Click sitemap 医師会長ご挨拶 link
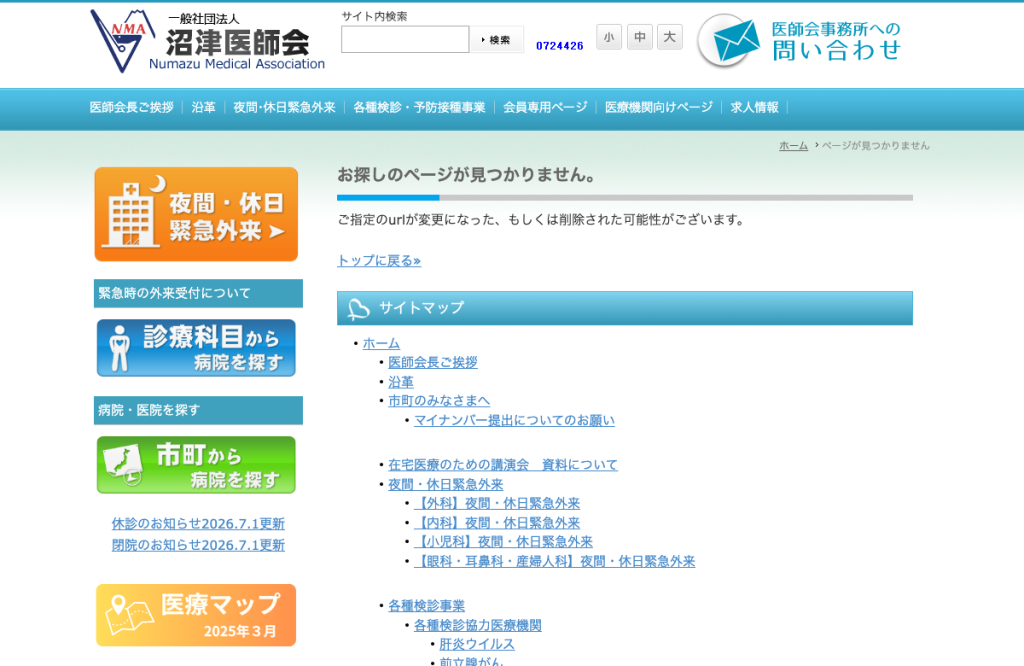1024x666 pixels. tap(433, 362)
